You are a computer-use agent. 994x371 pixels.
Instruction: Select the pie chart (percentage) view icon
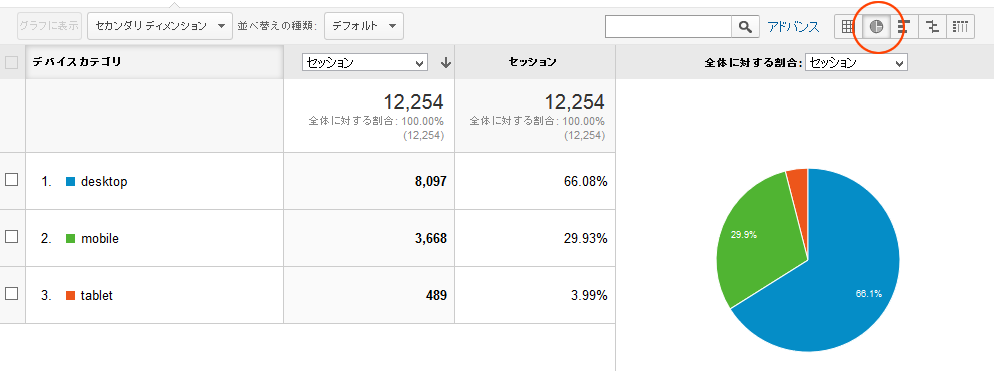tap(876, 27)
